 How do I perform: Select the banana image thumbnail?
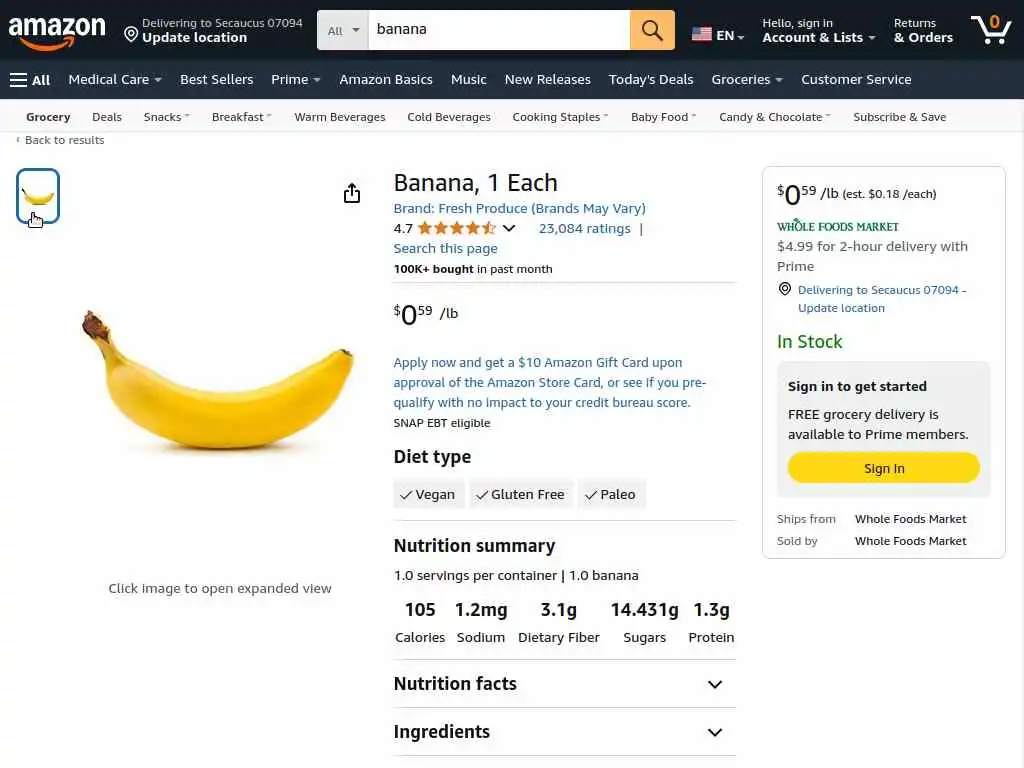click(x=38, y=196)
